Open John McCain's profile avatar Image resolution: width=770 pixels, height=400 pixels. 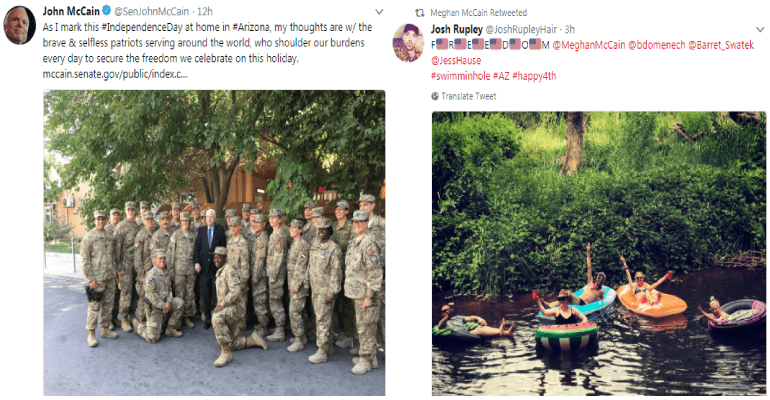click(20, 25)
